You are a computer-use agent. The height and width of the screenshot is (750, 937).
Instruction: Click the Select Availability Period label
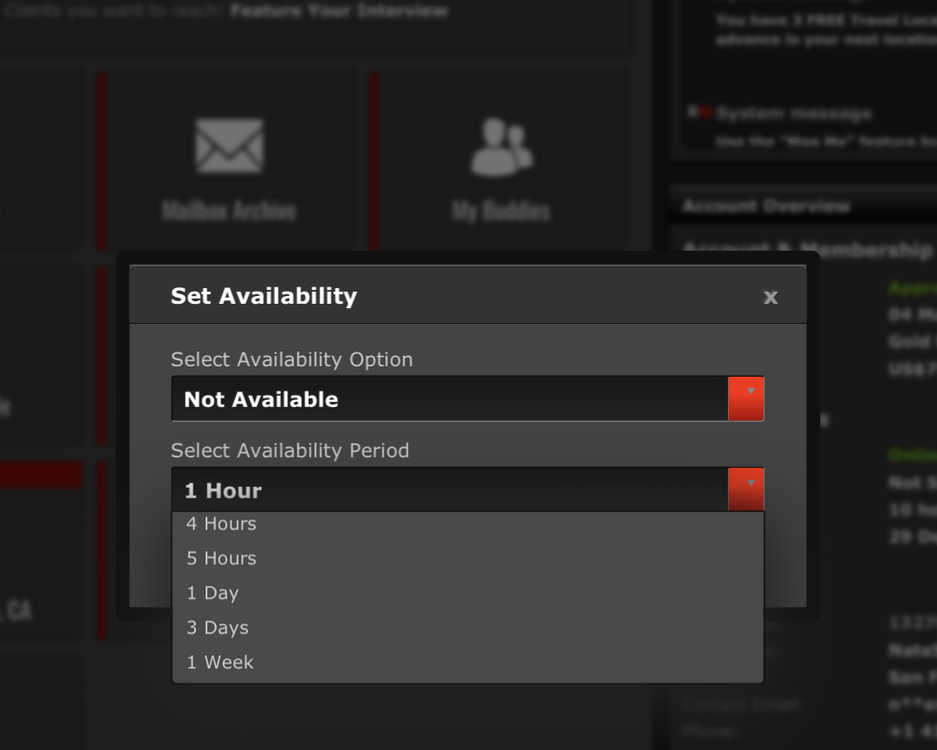tap(290, 451)
